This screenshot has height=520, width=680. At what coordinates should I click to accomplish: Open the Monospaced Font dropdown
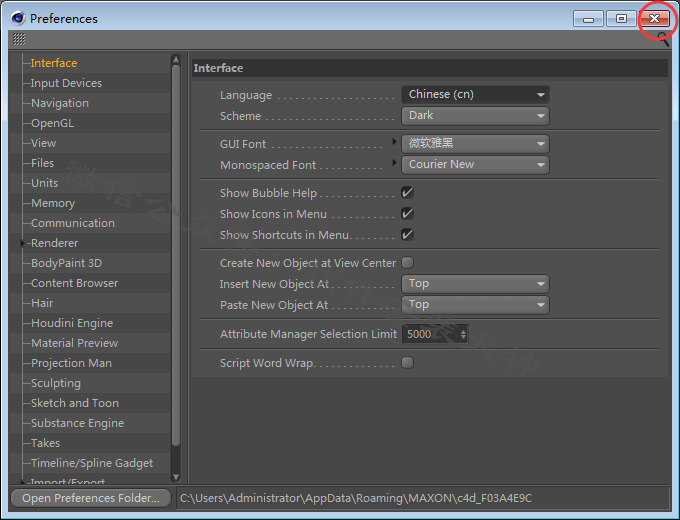[475, 165]
